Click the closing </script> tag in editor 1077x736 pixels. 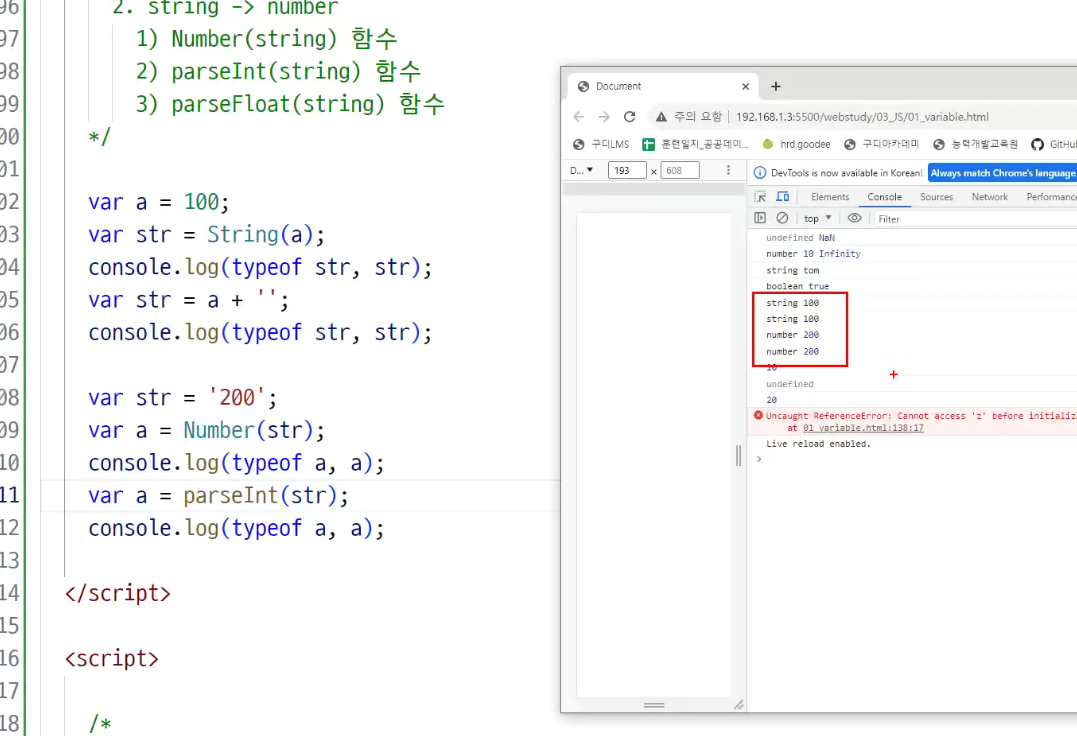(117, 593)
